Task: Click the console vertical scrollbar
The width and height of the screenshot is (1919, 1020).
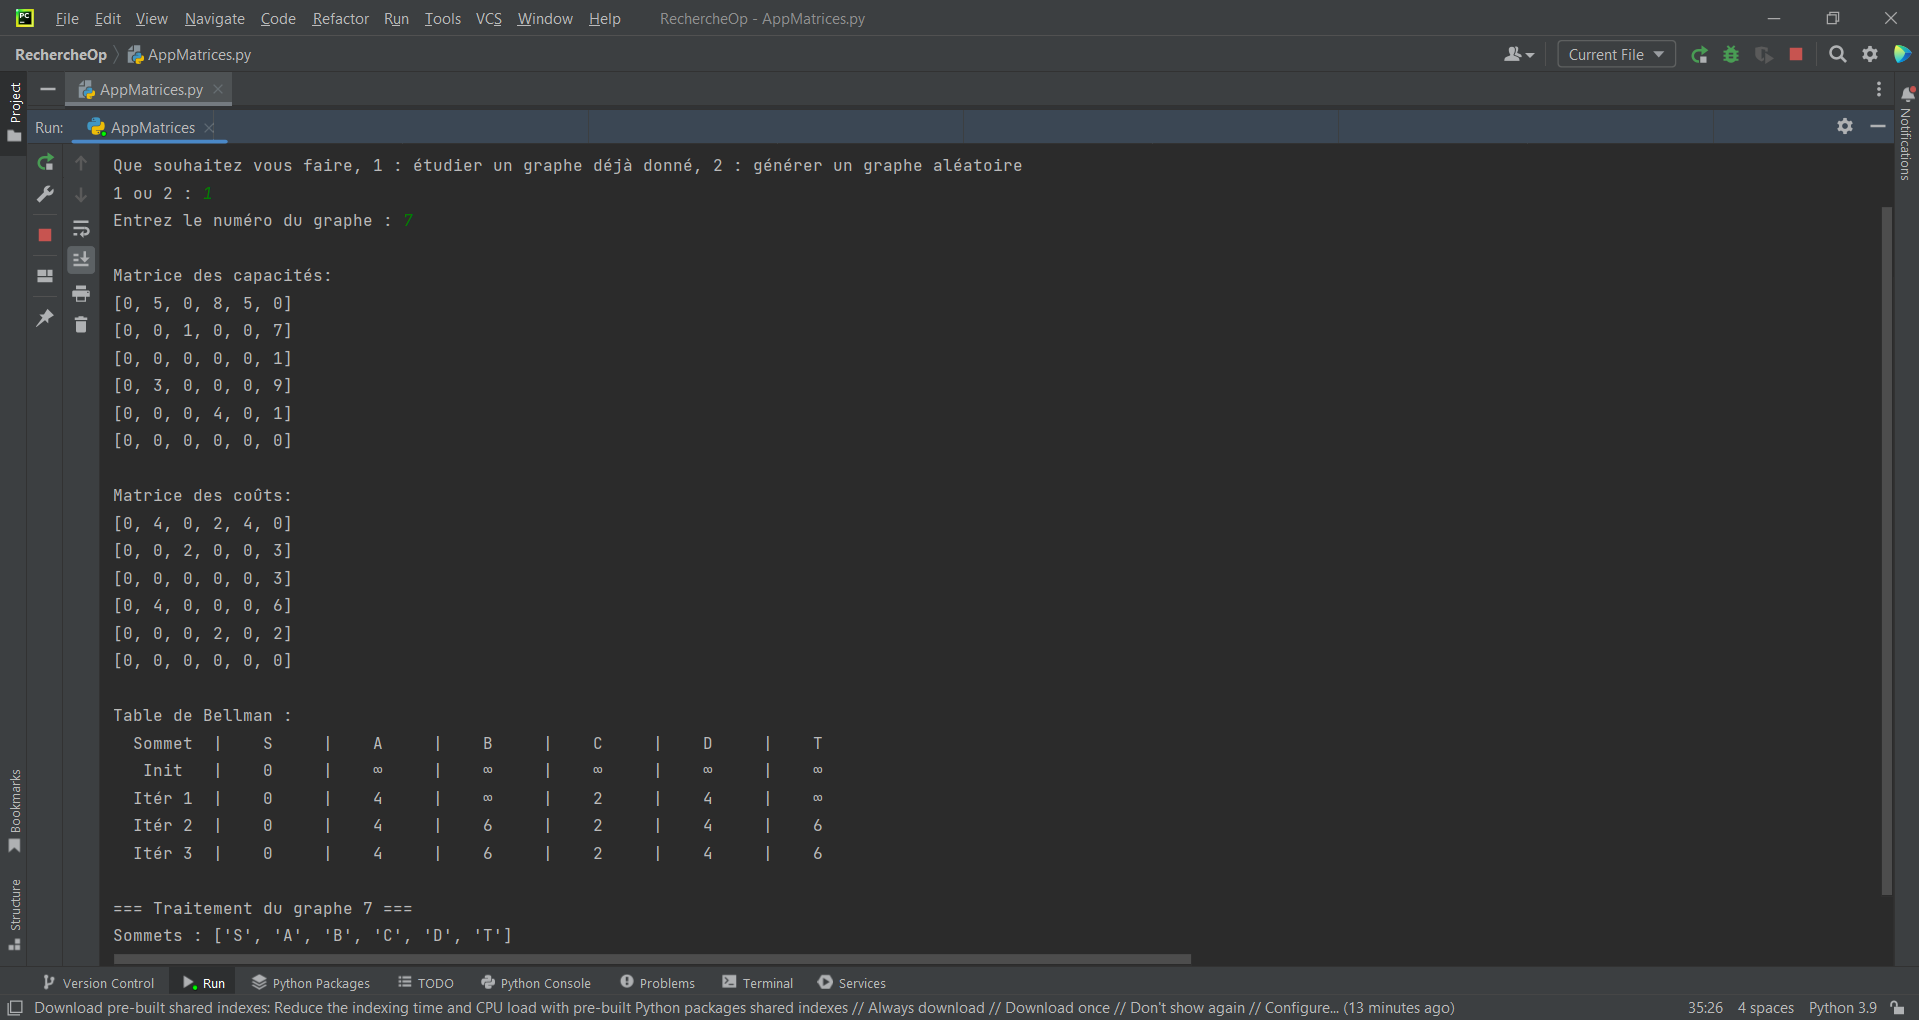Action: [x=1887, y=550]
